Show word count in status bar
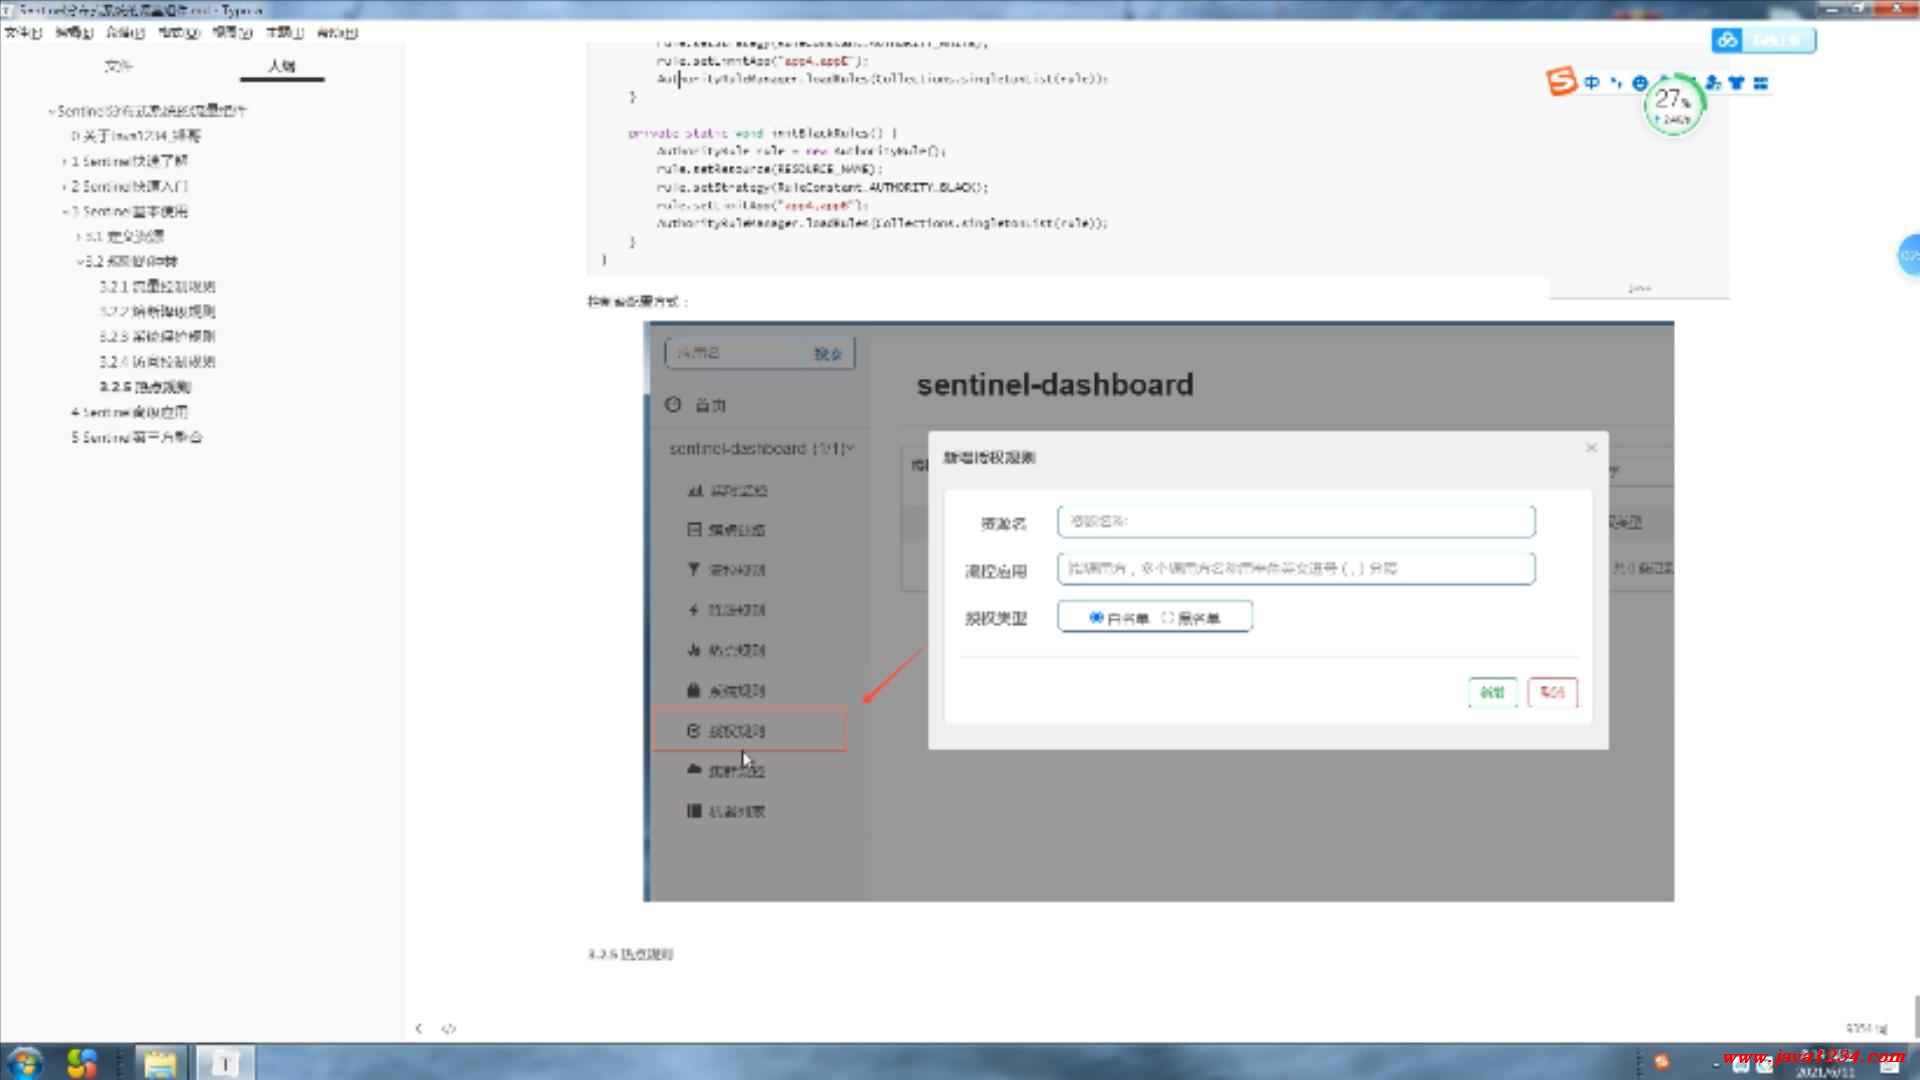 pos(1866,1028)
